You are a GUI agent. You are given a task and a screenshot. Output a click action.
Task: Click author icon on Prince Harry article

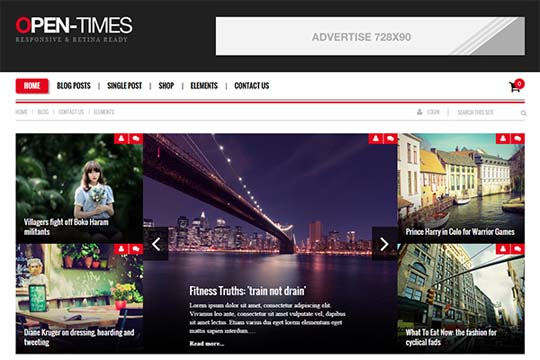pos(503,138)
